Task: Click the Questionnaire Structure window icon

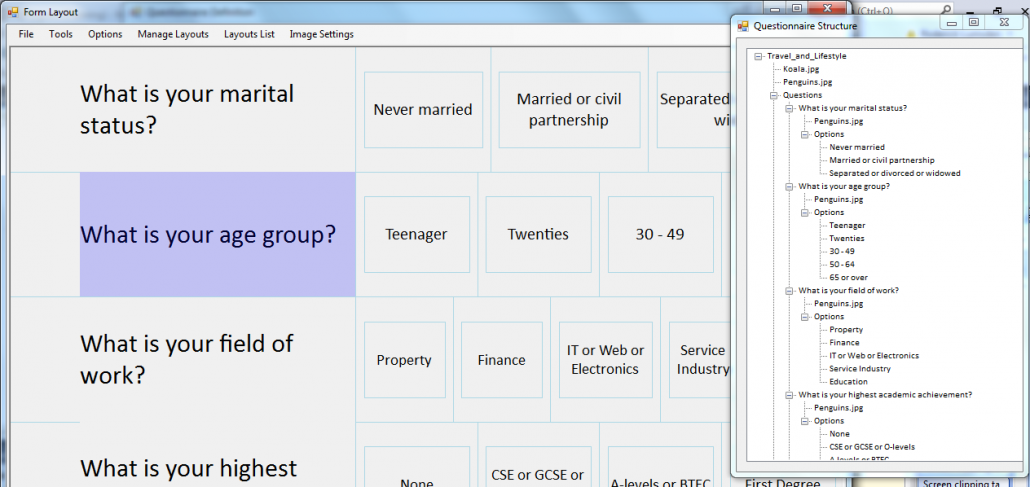Action: [743, 25]
